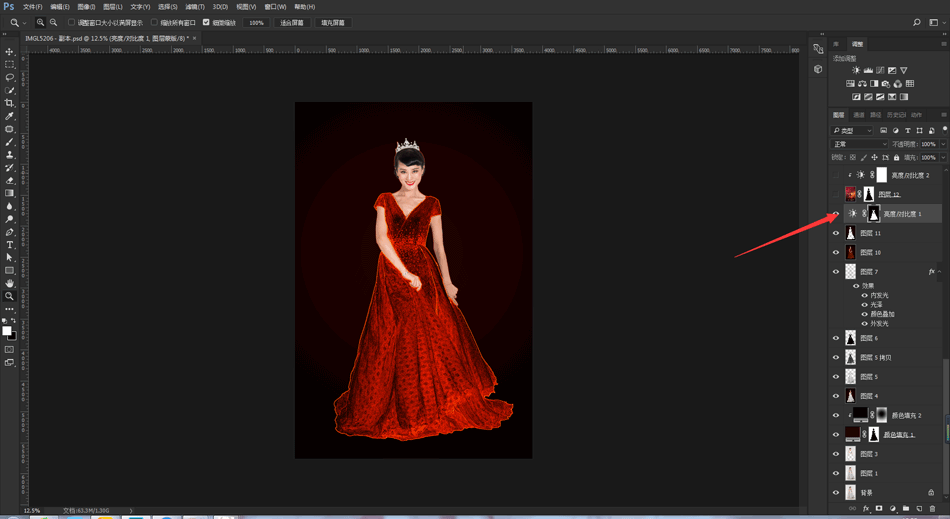Enable the resize windows to fit checkbox
Viewport: 950px width, 519px height.
(72, 22)
